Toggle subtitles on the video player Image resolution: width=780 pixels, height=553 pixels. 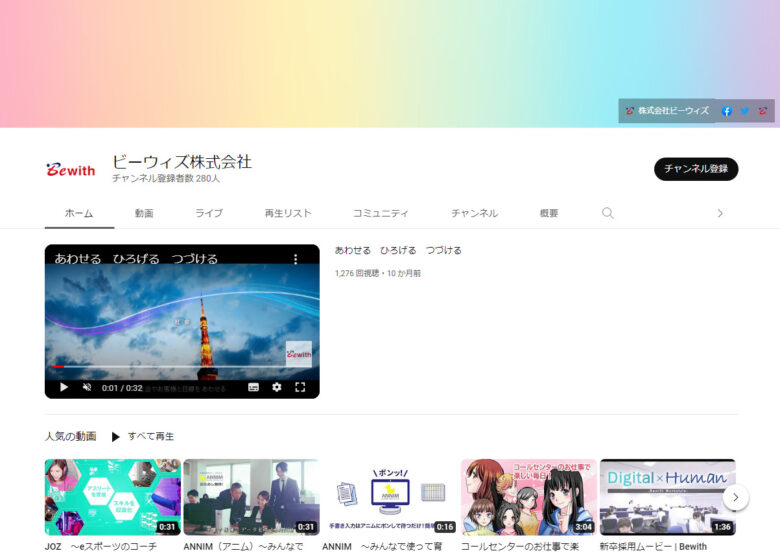(x=253, y=387)
